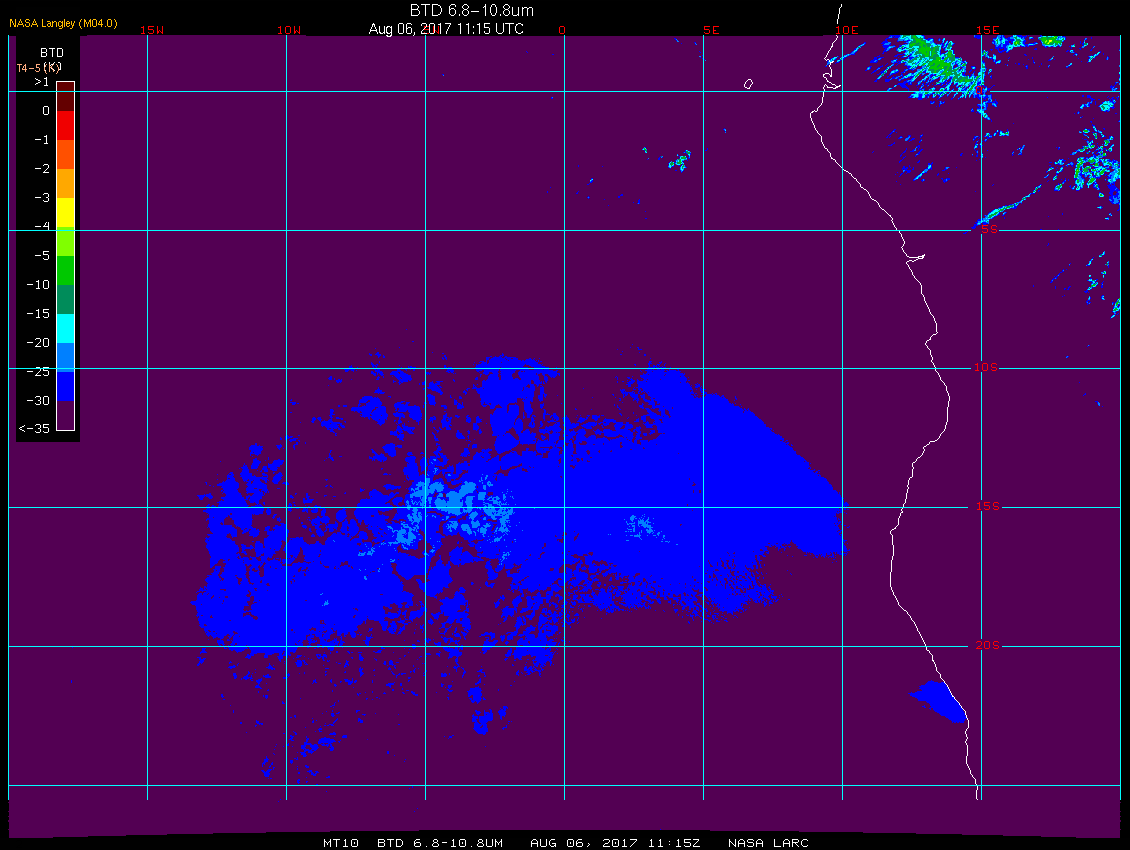Click the 'BTD 6.8-10.8UM' footer text
The width and height of the screenshot is (1130, 850).
tap(440, 843)
